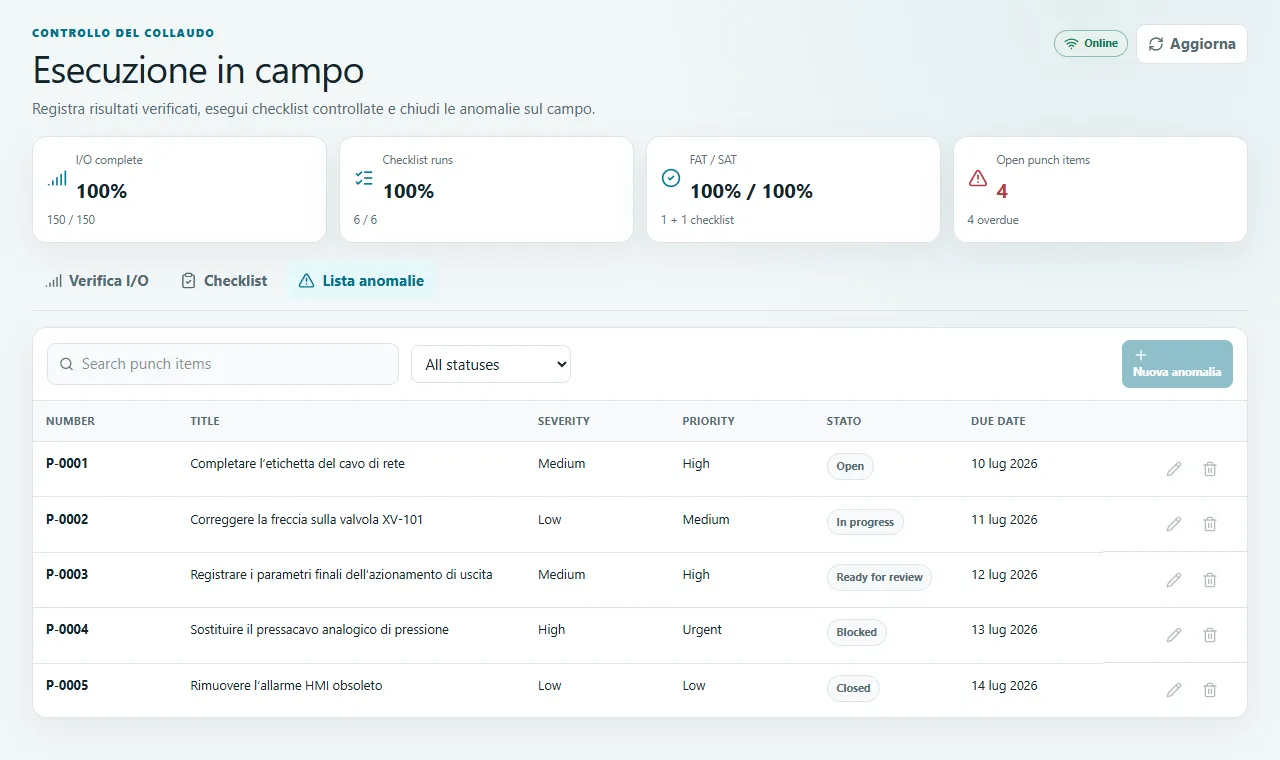Edit punch item P-0002 with pencil icon
The image size is (1280, 760).
point(1174,524)
